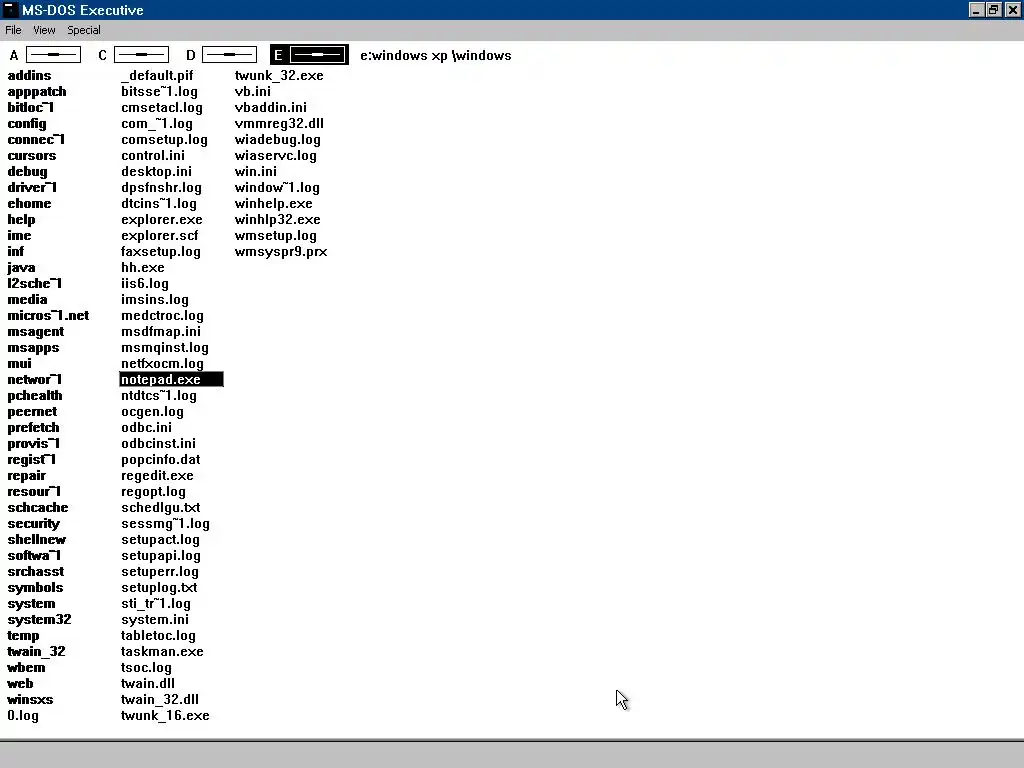The height and width of the screenshot is (768, 1024).
Task: Restore the MS-DOS Executive window
Action: 993,10
